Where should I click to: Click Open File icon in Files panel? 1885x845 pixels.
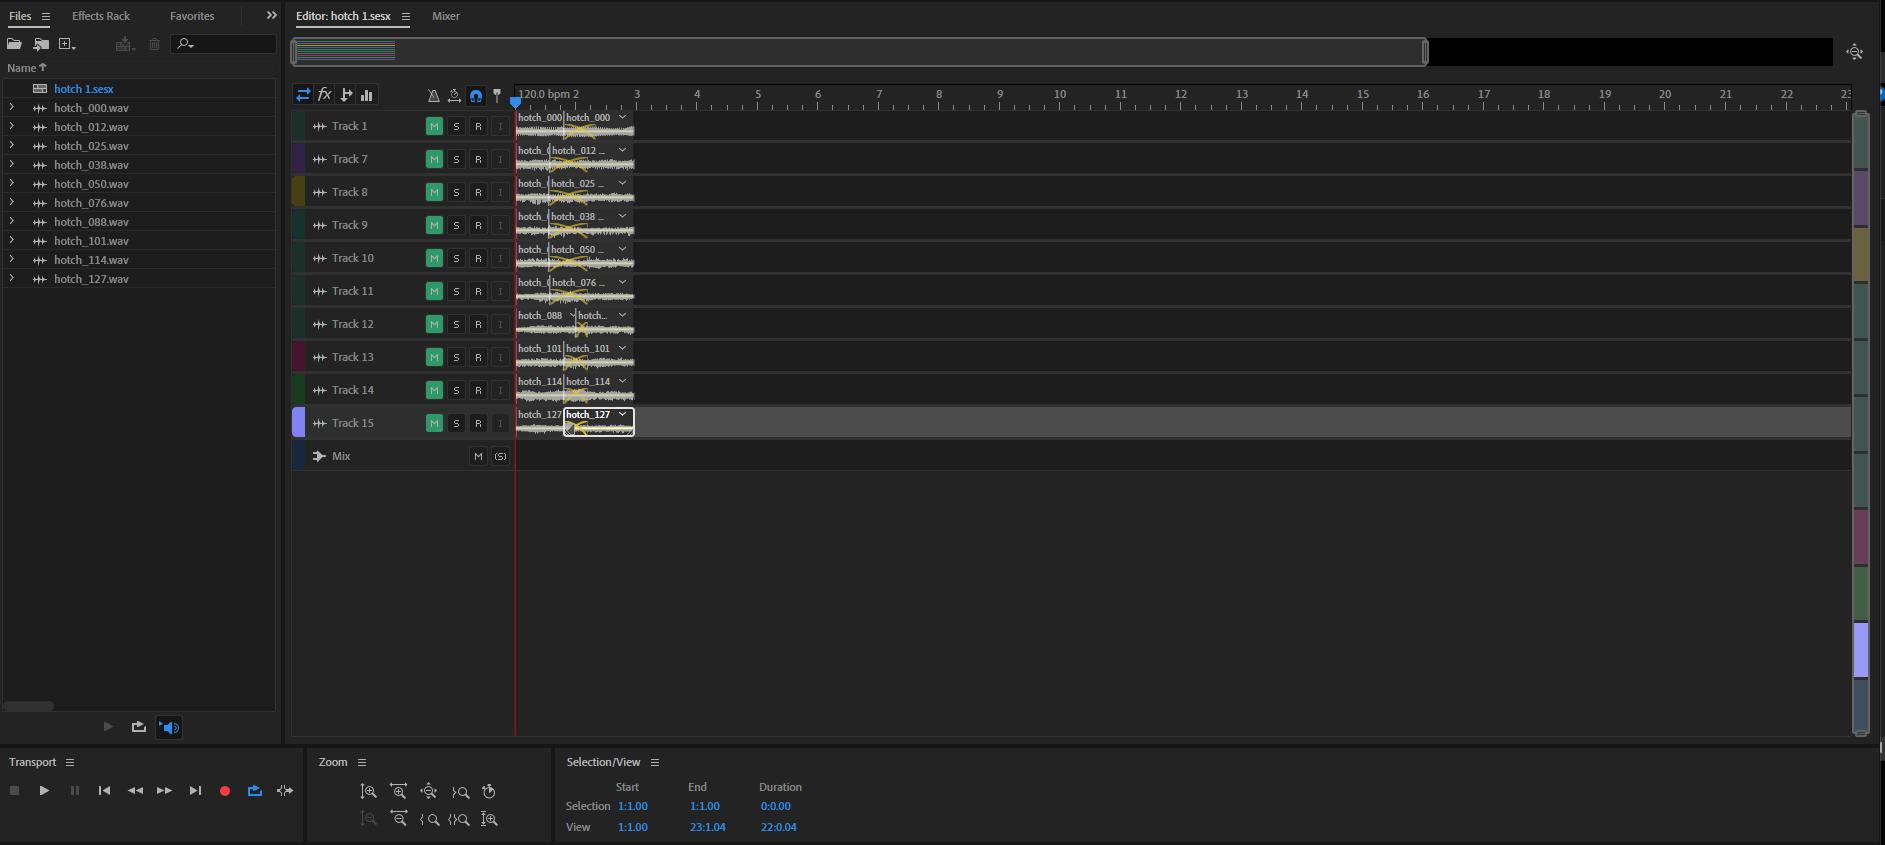[x=14, y=44]
